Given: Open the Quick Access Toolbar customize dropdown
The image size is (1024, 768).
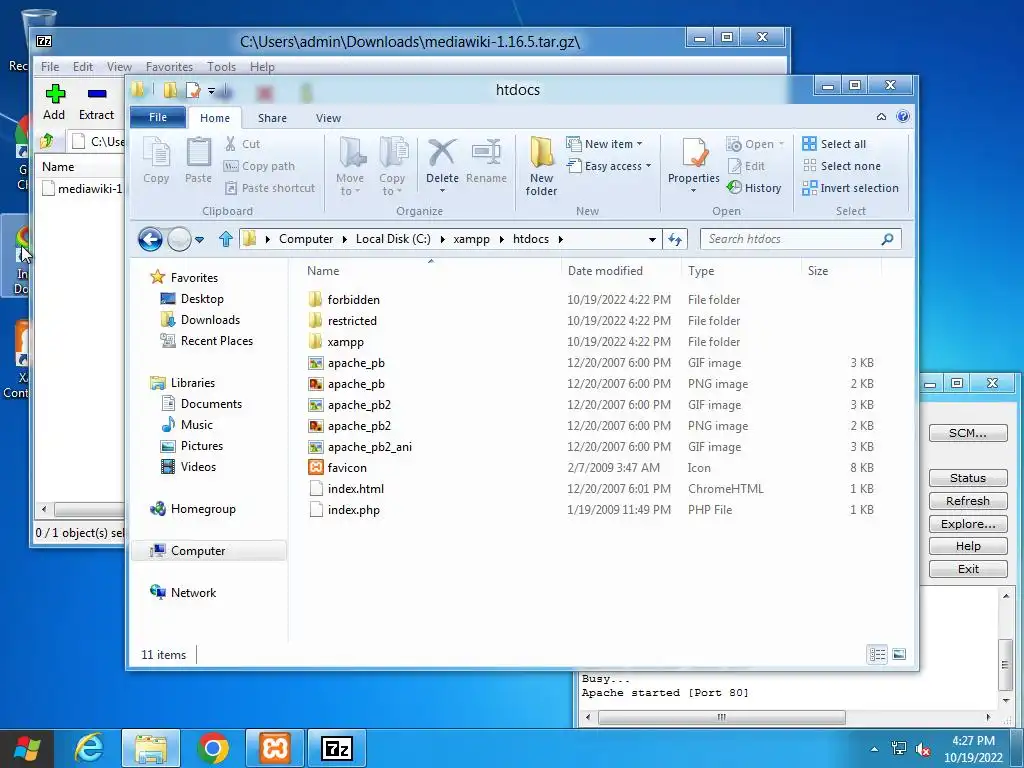Looking at the screenshot, I should (211, 90).
